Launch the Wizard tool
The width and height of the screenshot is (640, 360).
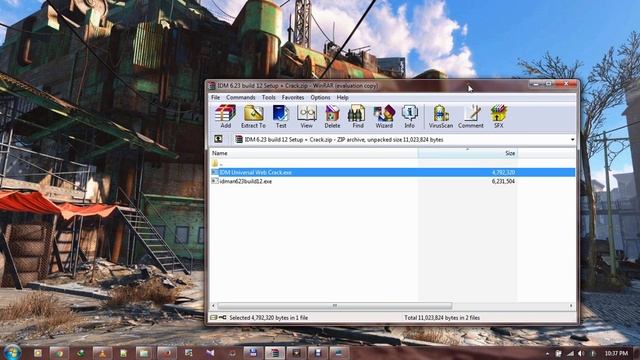(x=384, y=116)
